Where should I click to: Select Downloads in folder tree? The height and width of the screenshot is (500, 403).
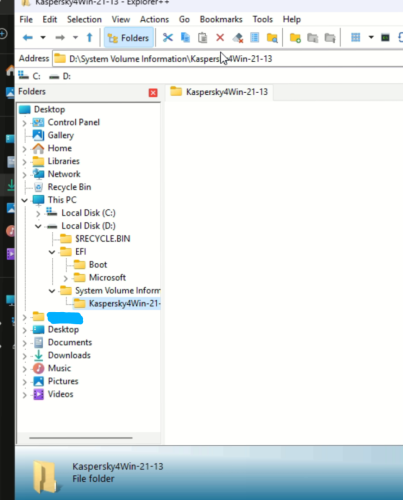point(69,355)
